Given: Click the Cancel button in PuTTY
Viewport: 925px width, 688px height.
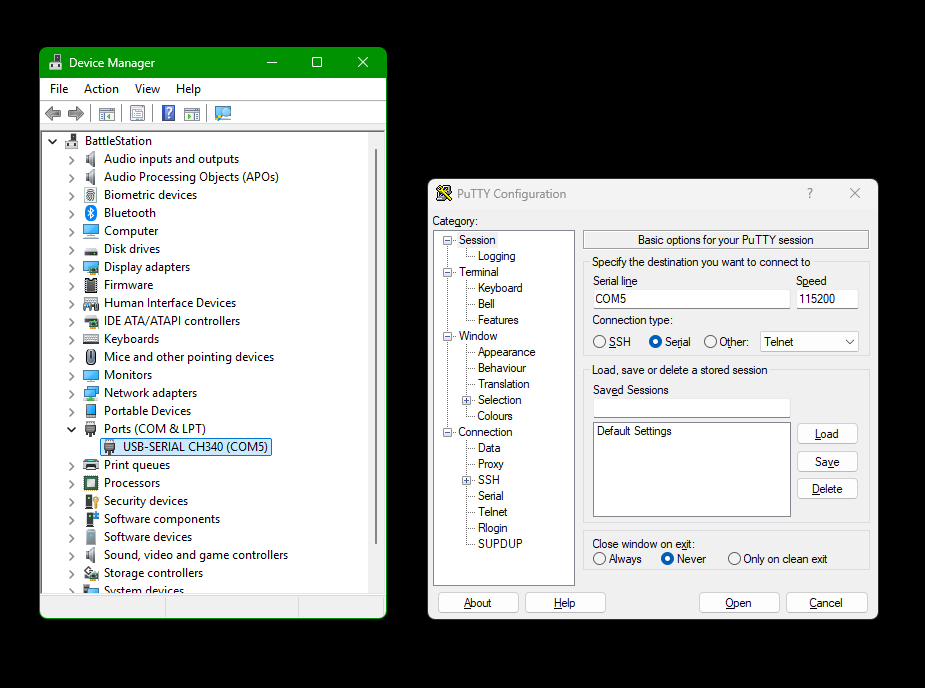Looking at the screenshot, I should point(826,603).
